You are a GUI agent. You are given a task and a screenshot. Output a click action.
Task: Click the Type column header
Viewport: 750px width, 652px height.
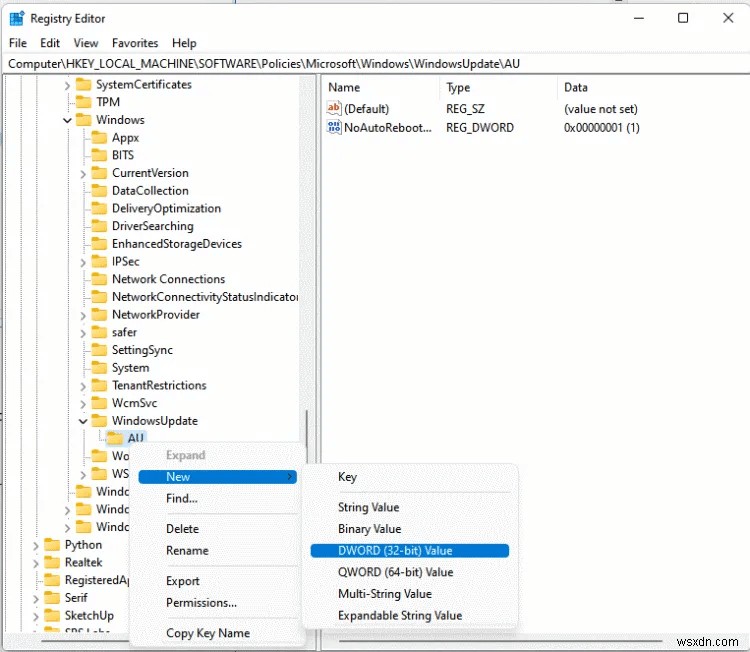click(x=497, y=88)
